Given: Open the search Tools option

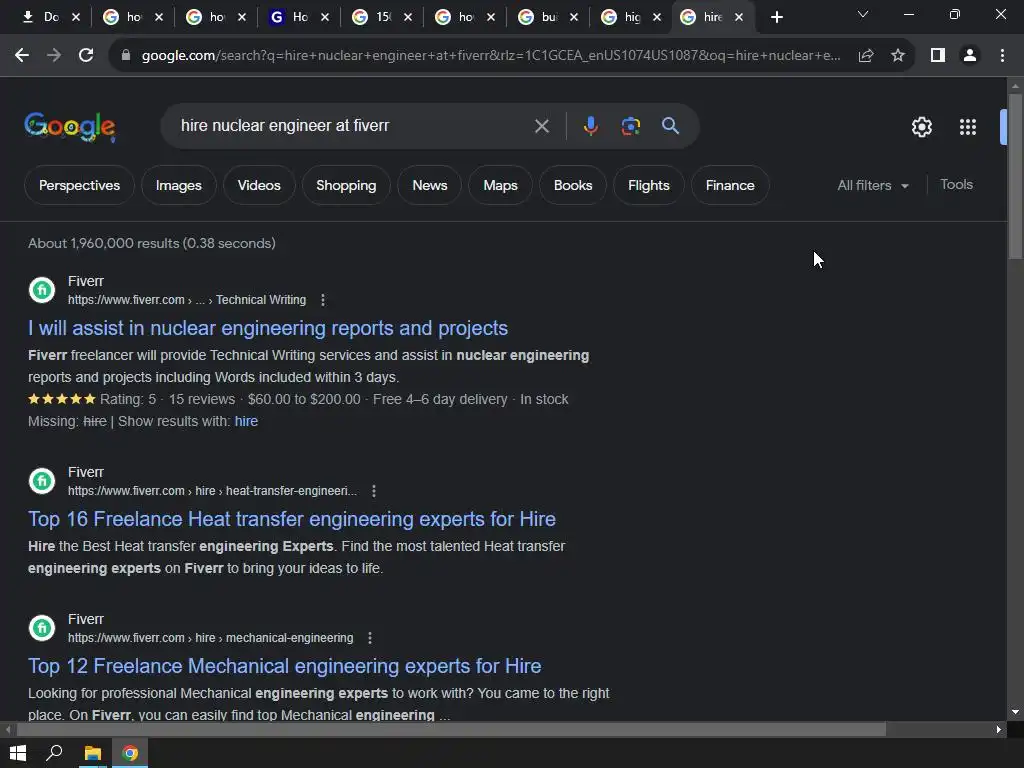Looking at the screenshot, I should [956, 185].
